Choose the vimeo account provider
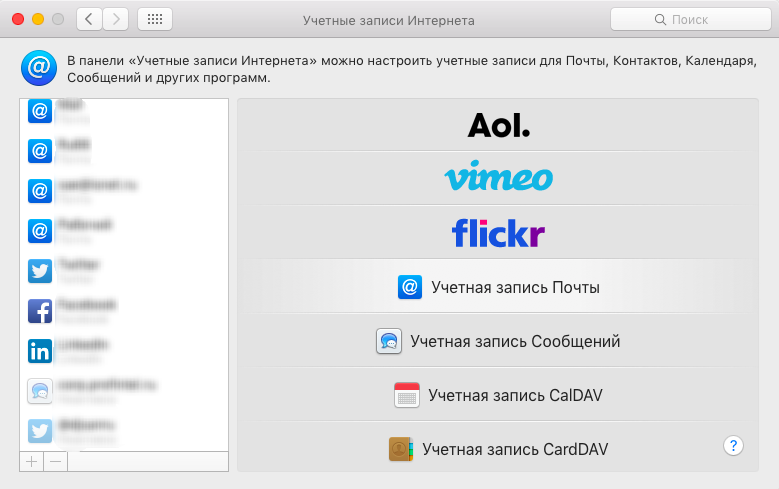The width and height of the screenshot is (779, 489). [498, 177]
